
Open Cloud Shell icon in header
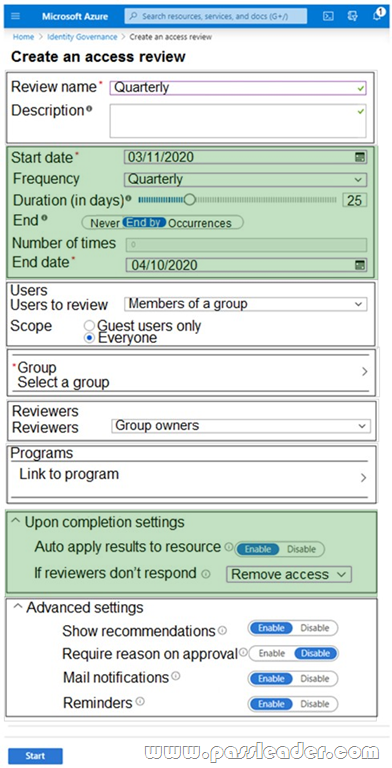pos(328,16)
